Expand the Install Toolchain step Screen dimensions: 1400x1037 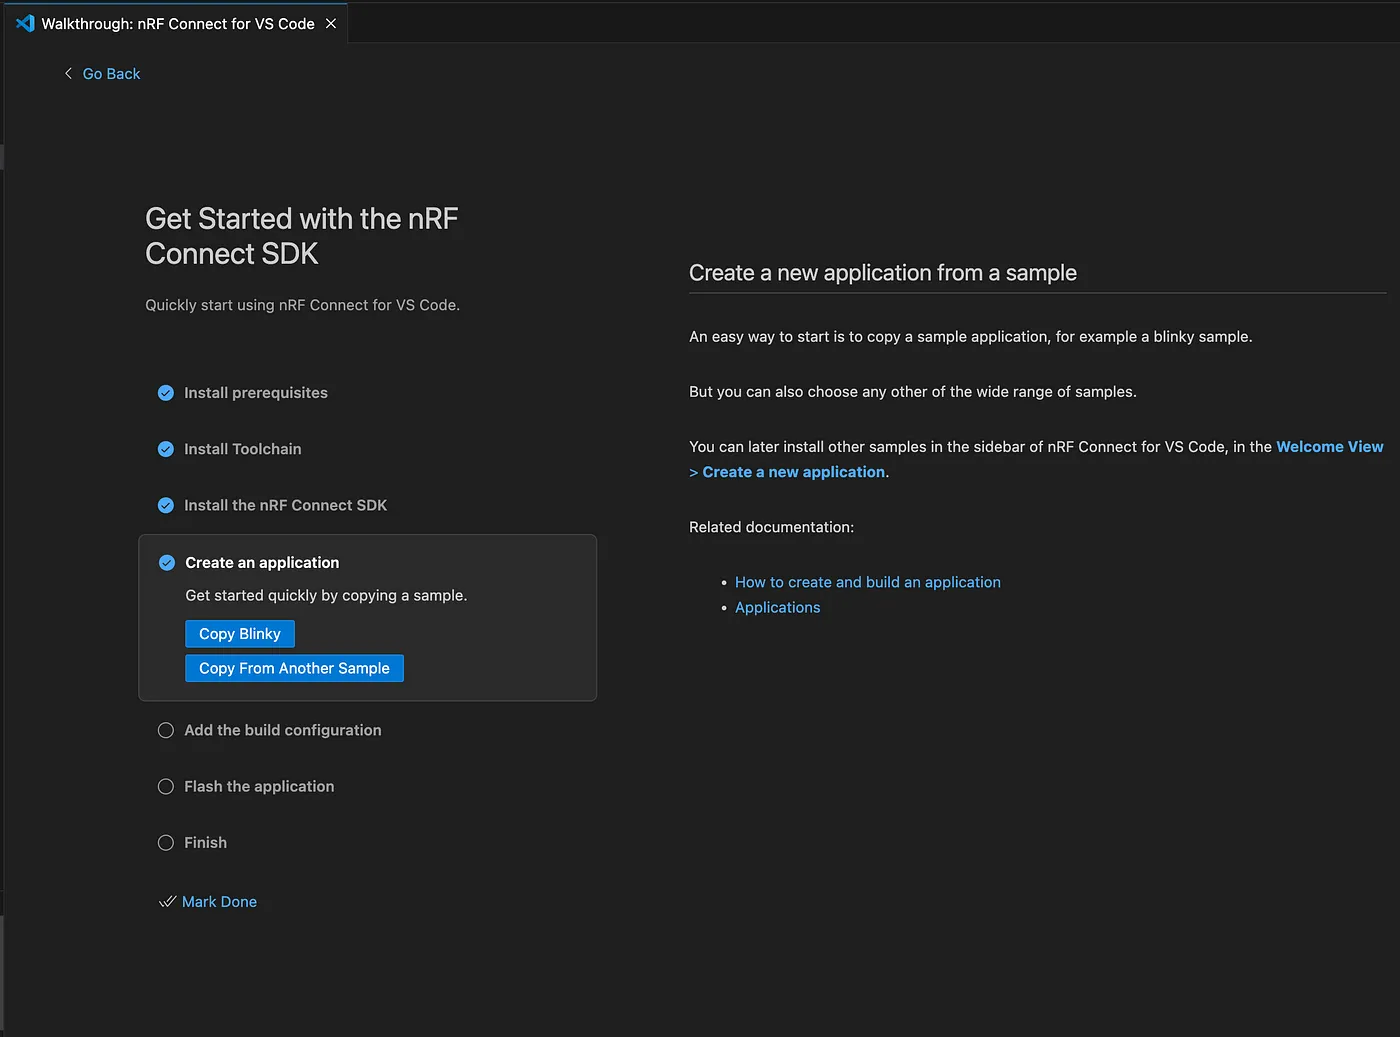243,449
